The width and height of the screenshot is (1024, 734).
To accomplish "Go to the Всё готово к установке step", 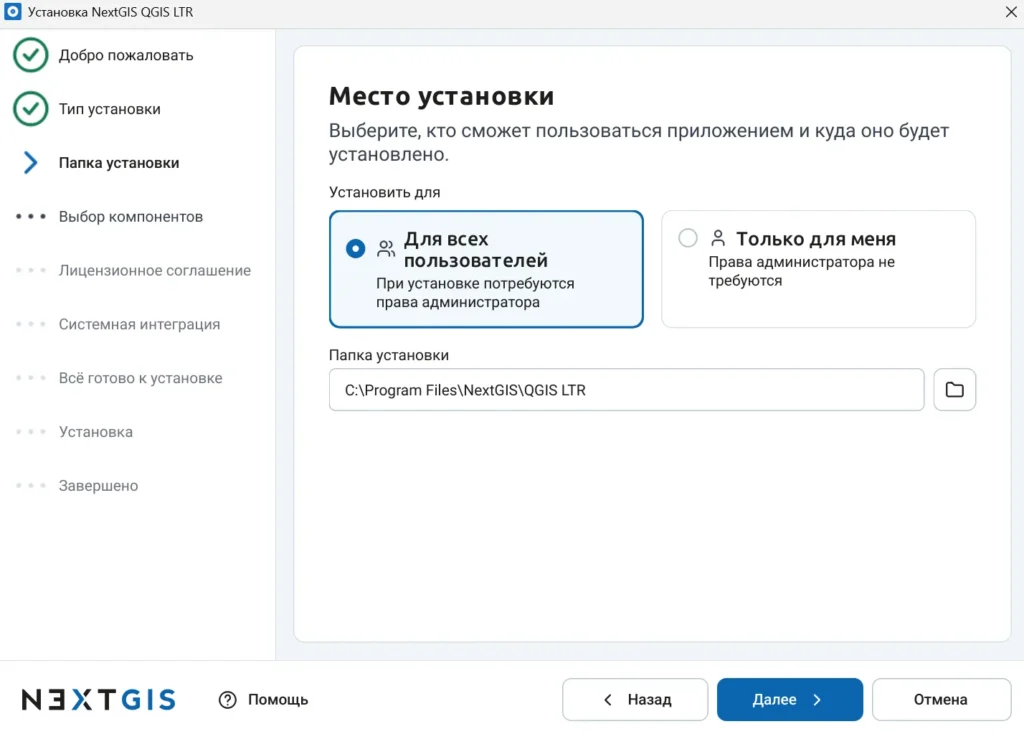I will pos(140,377).
